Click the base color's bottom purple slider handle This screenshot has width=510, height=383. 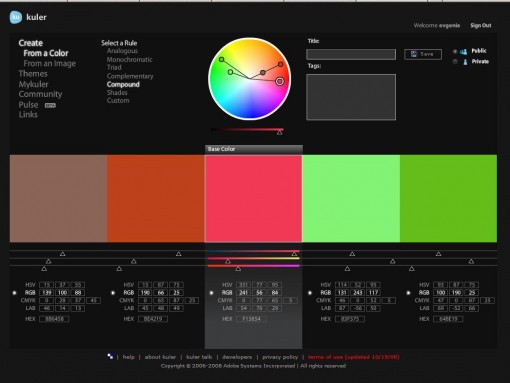(238, 269)
